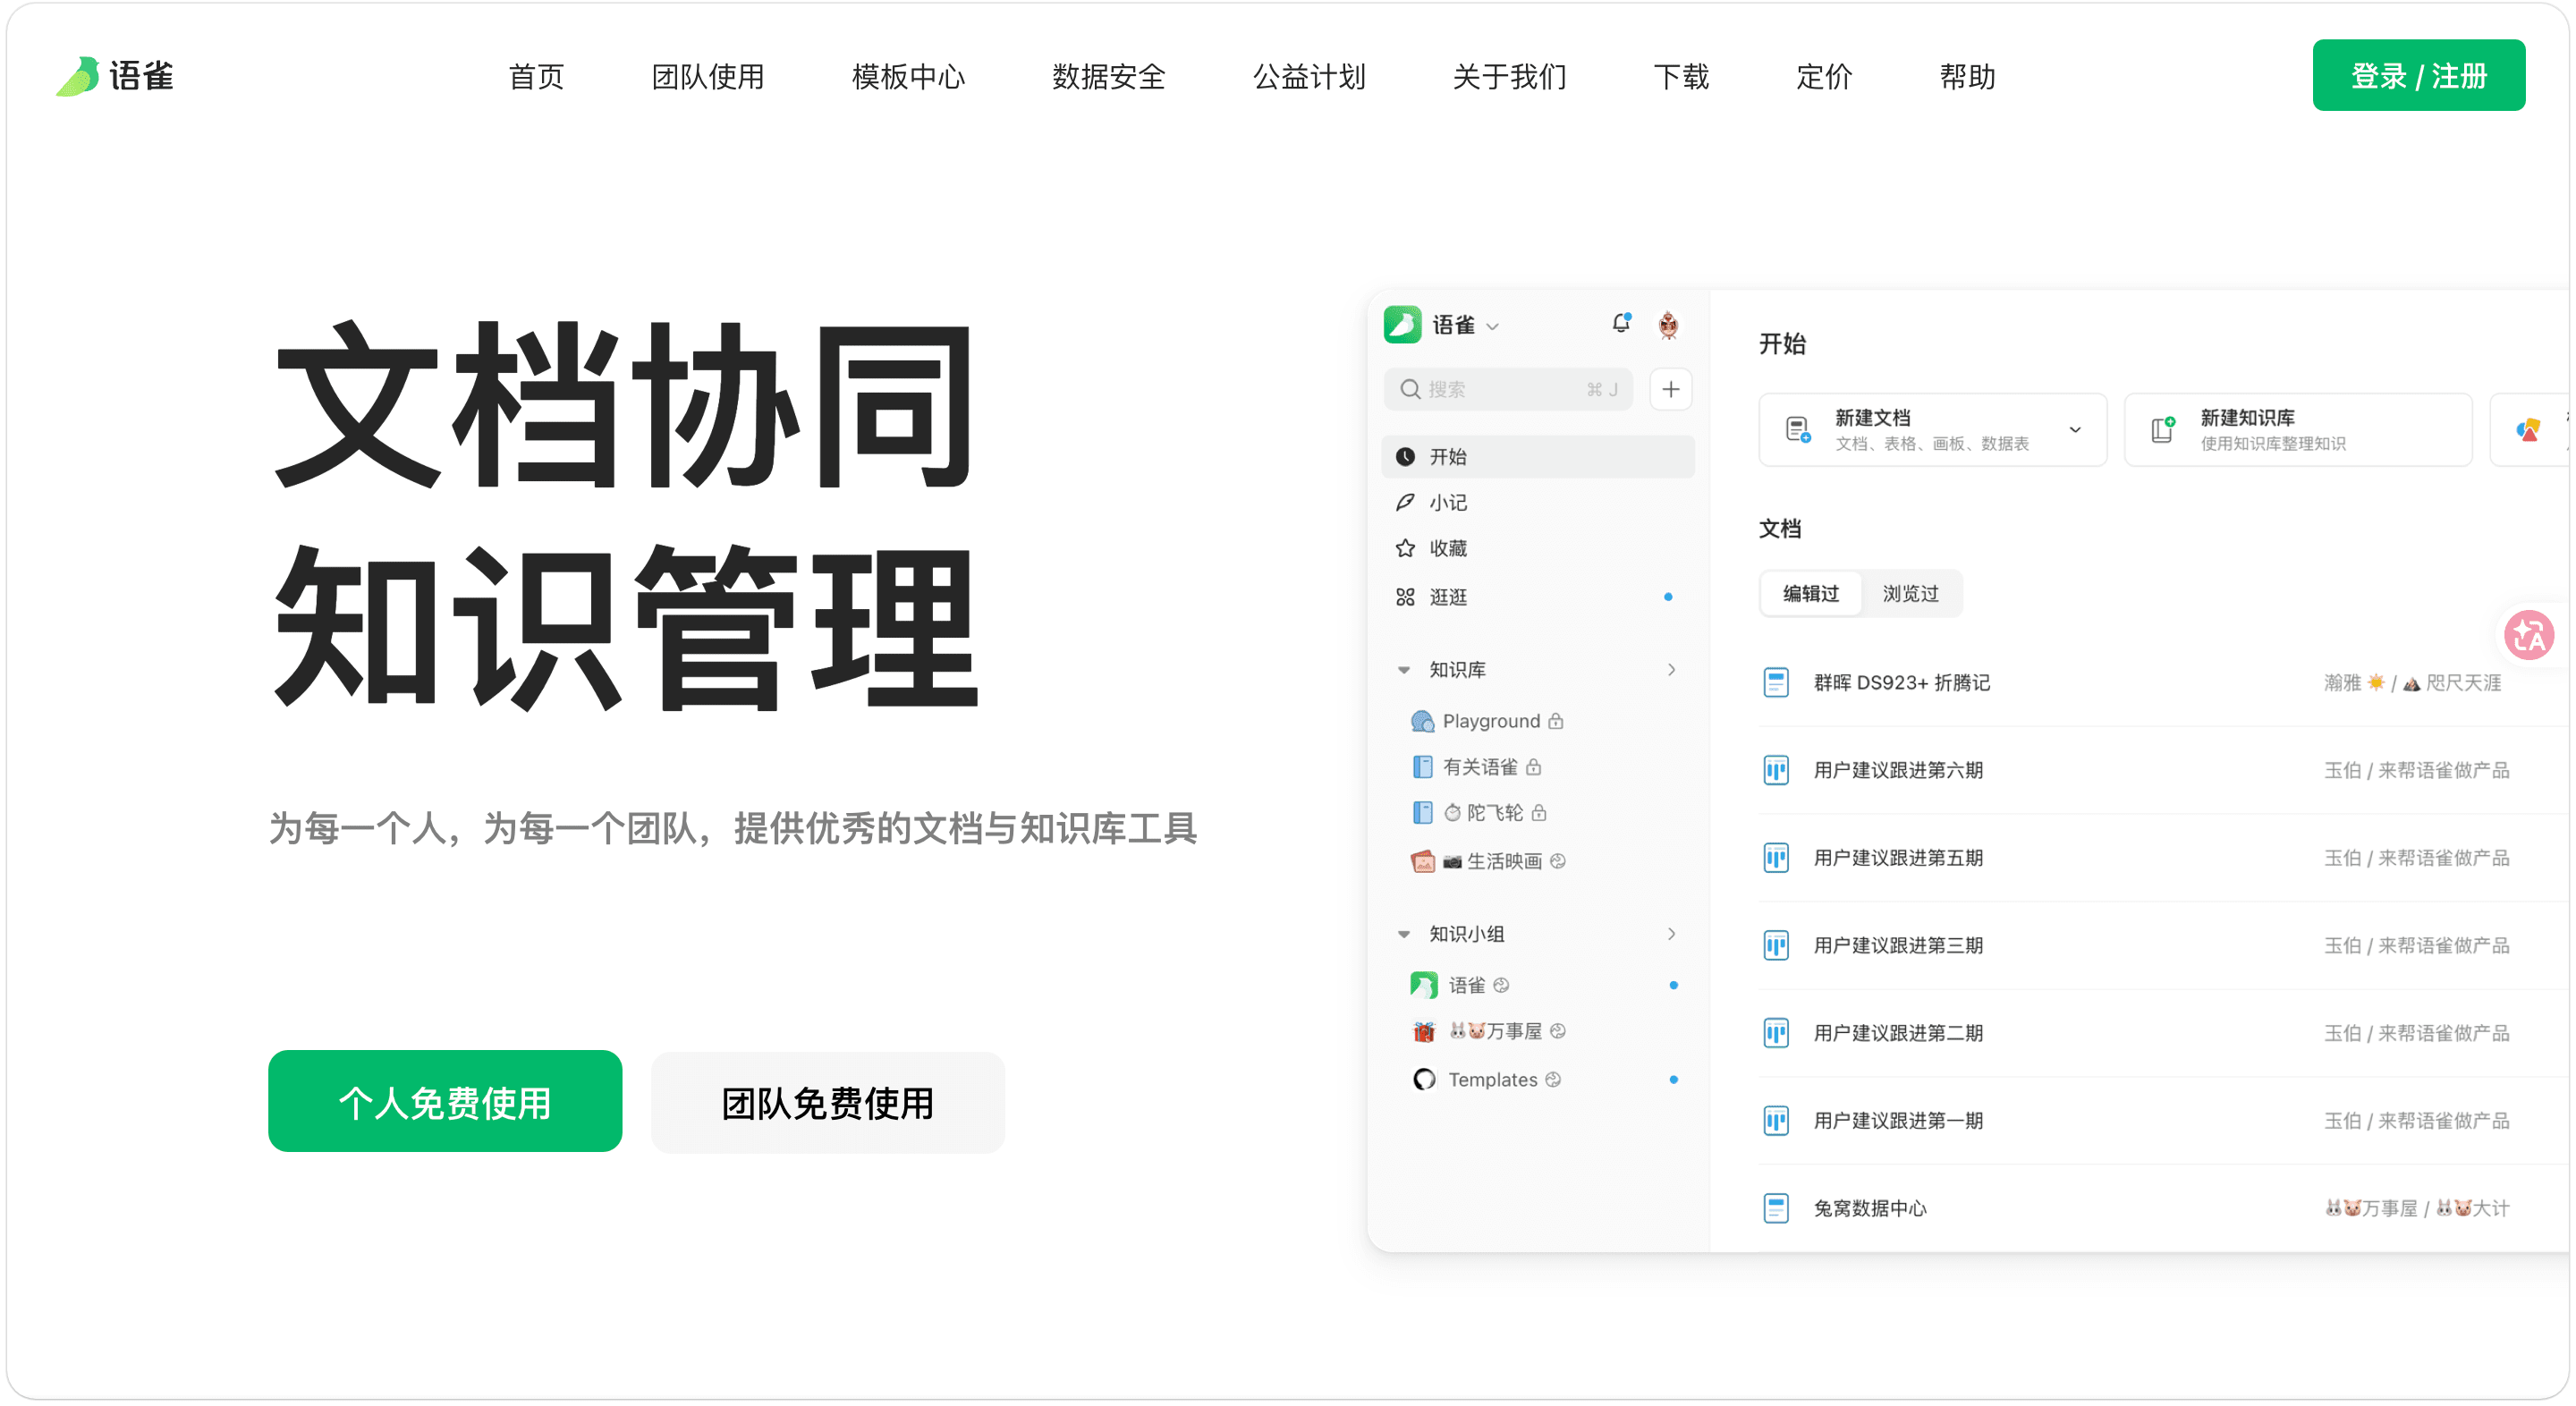Open the 知识小组 section right chevron

[1671, 934]
